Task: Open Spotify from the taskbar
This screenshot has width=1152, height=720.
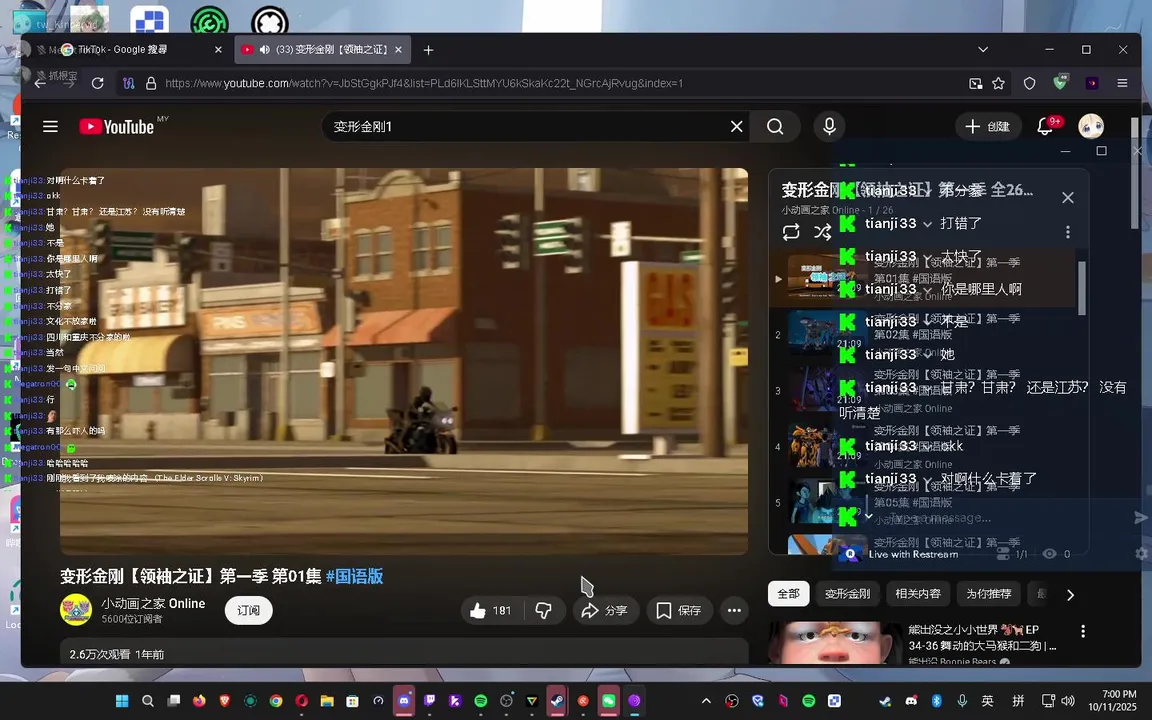Action: (x=480, y=701)
